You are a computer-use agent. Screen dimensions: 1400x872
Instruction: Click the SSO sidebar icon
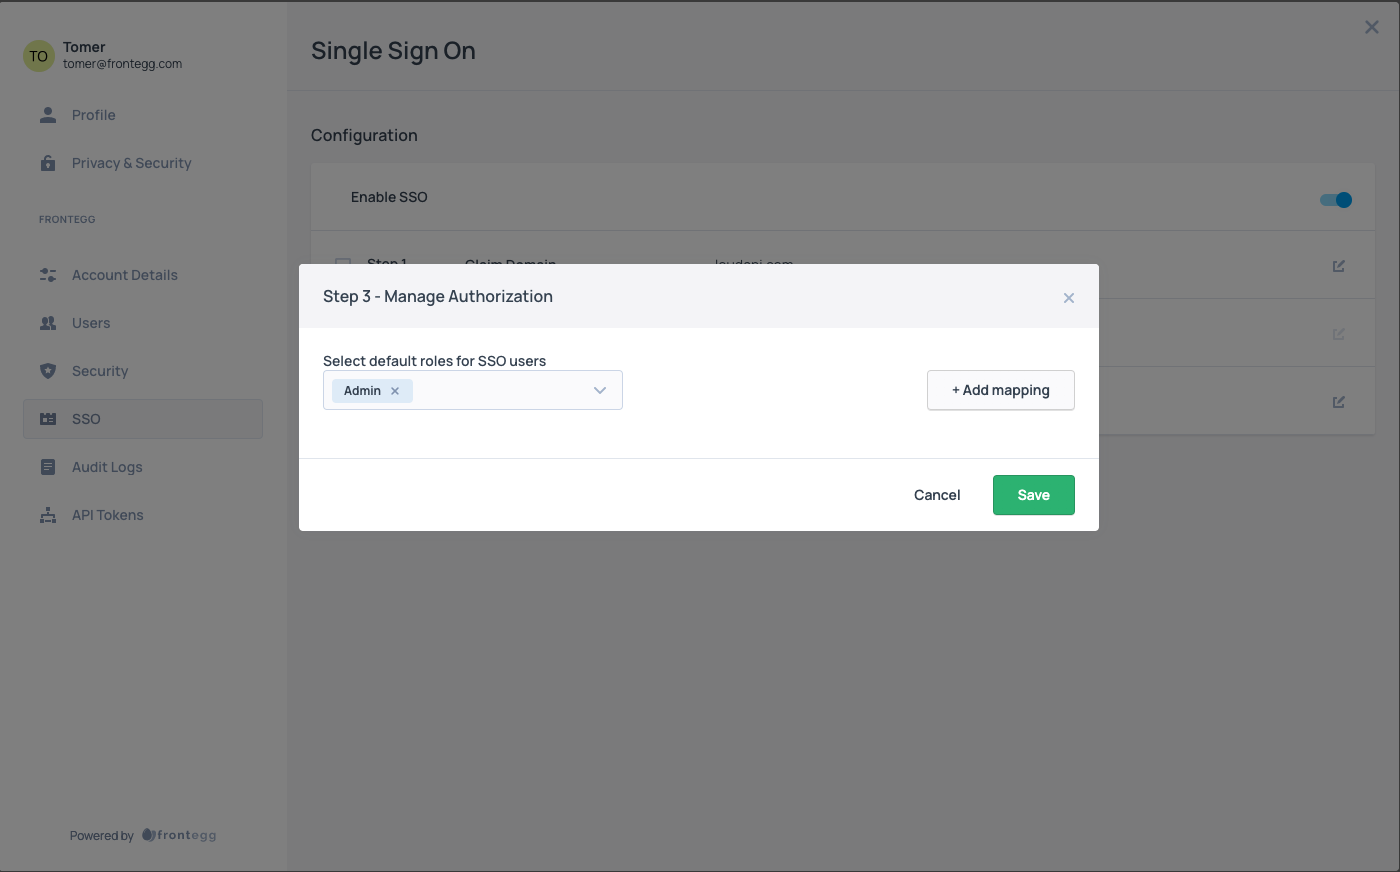pos(48,419)
